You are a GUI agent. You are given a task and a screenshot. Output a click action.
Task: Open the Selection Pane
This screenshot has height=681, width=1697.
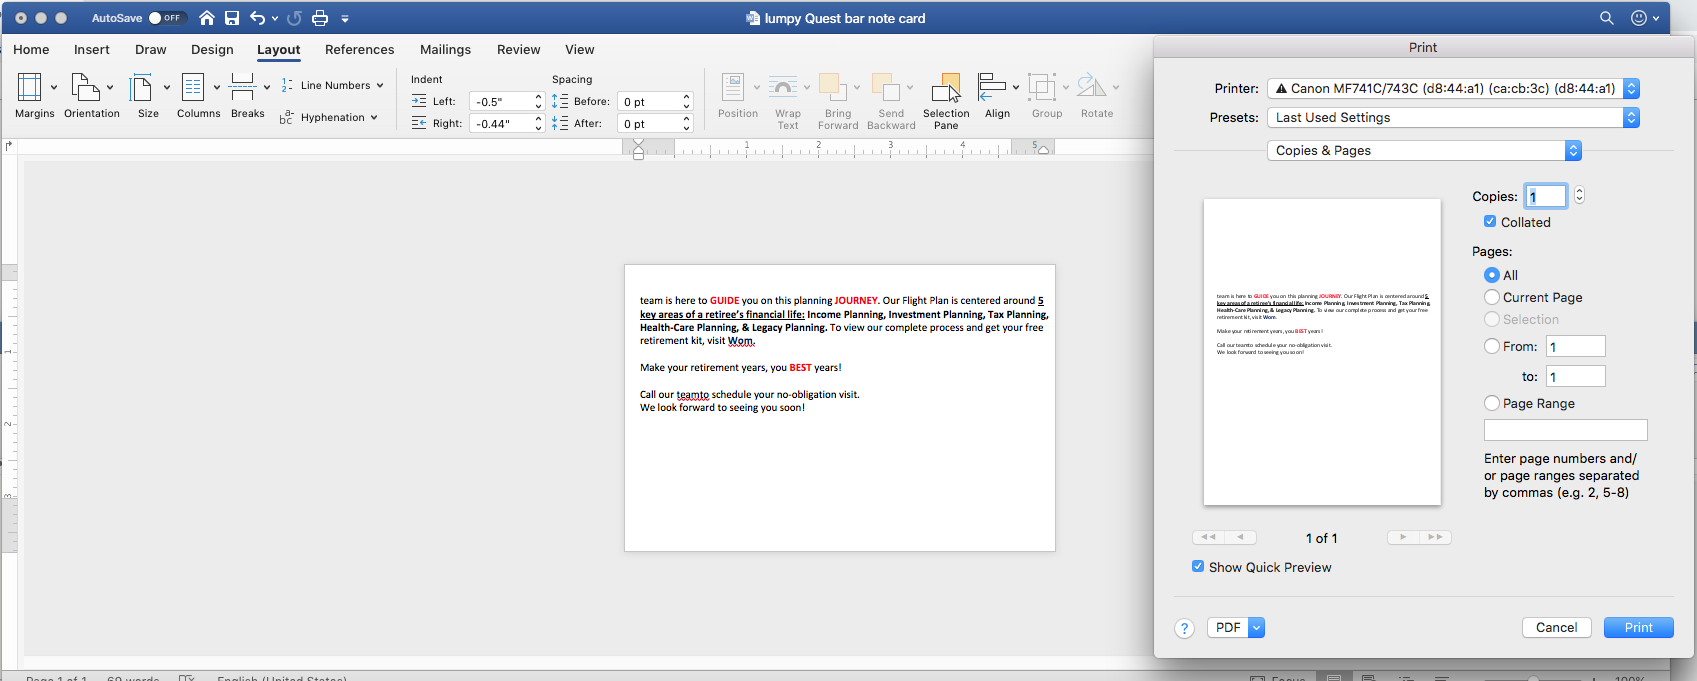(x=946, y=89)
